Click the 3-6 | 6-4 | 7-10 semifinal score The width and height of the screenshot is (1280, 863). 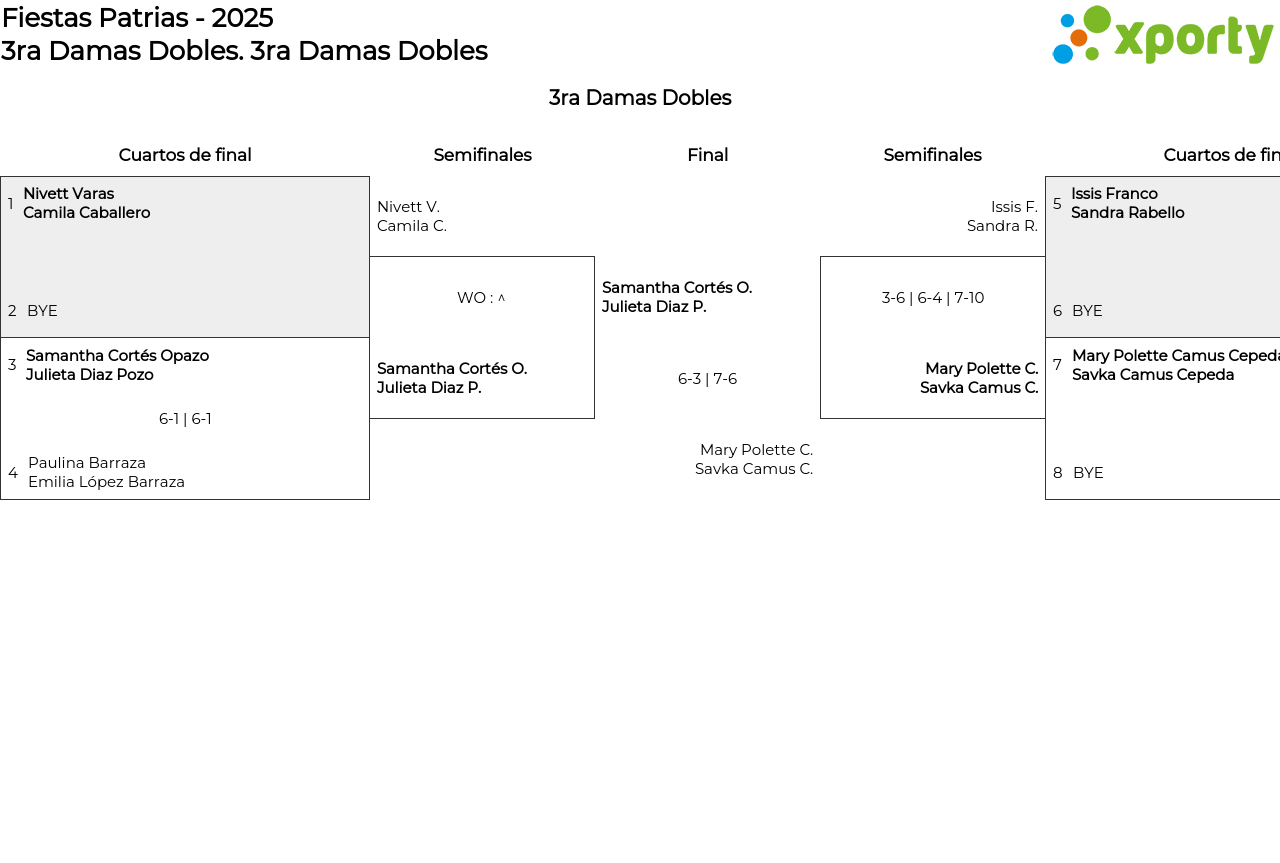pos(932,298)
